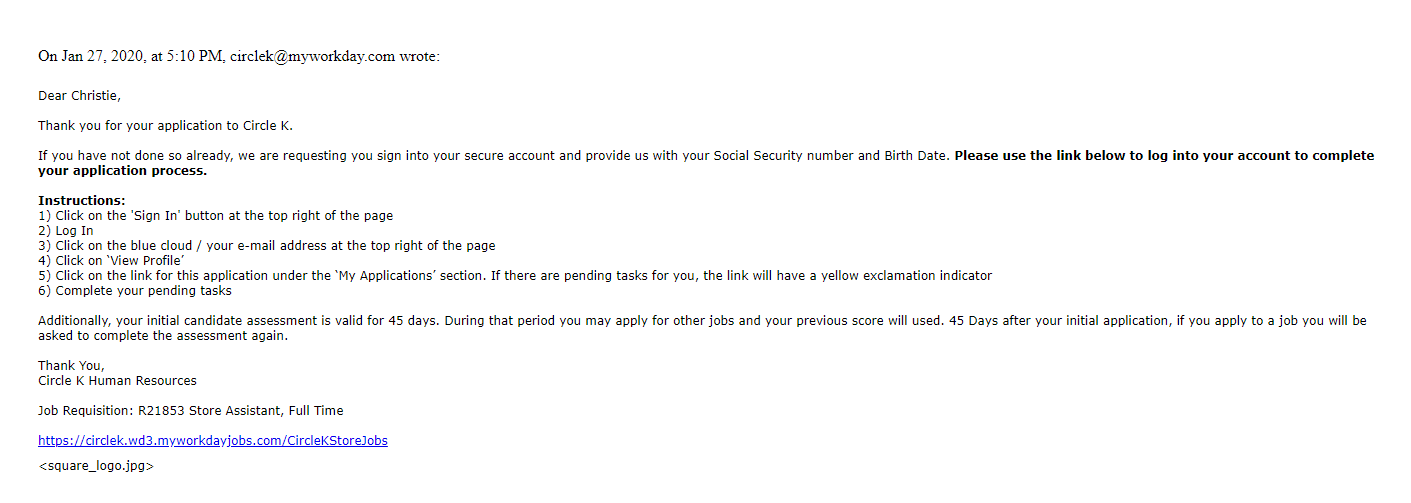Viewport: 1411px width, 503px height.
Task: Select the 'Dear Christie,' greeting line
Action: (79, 96)
